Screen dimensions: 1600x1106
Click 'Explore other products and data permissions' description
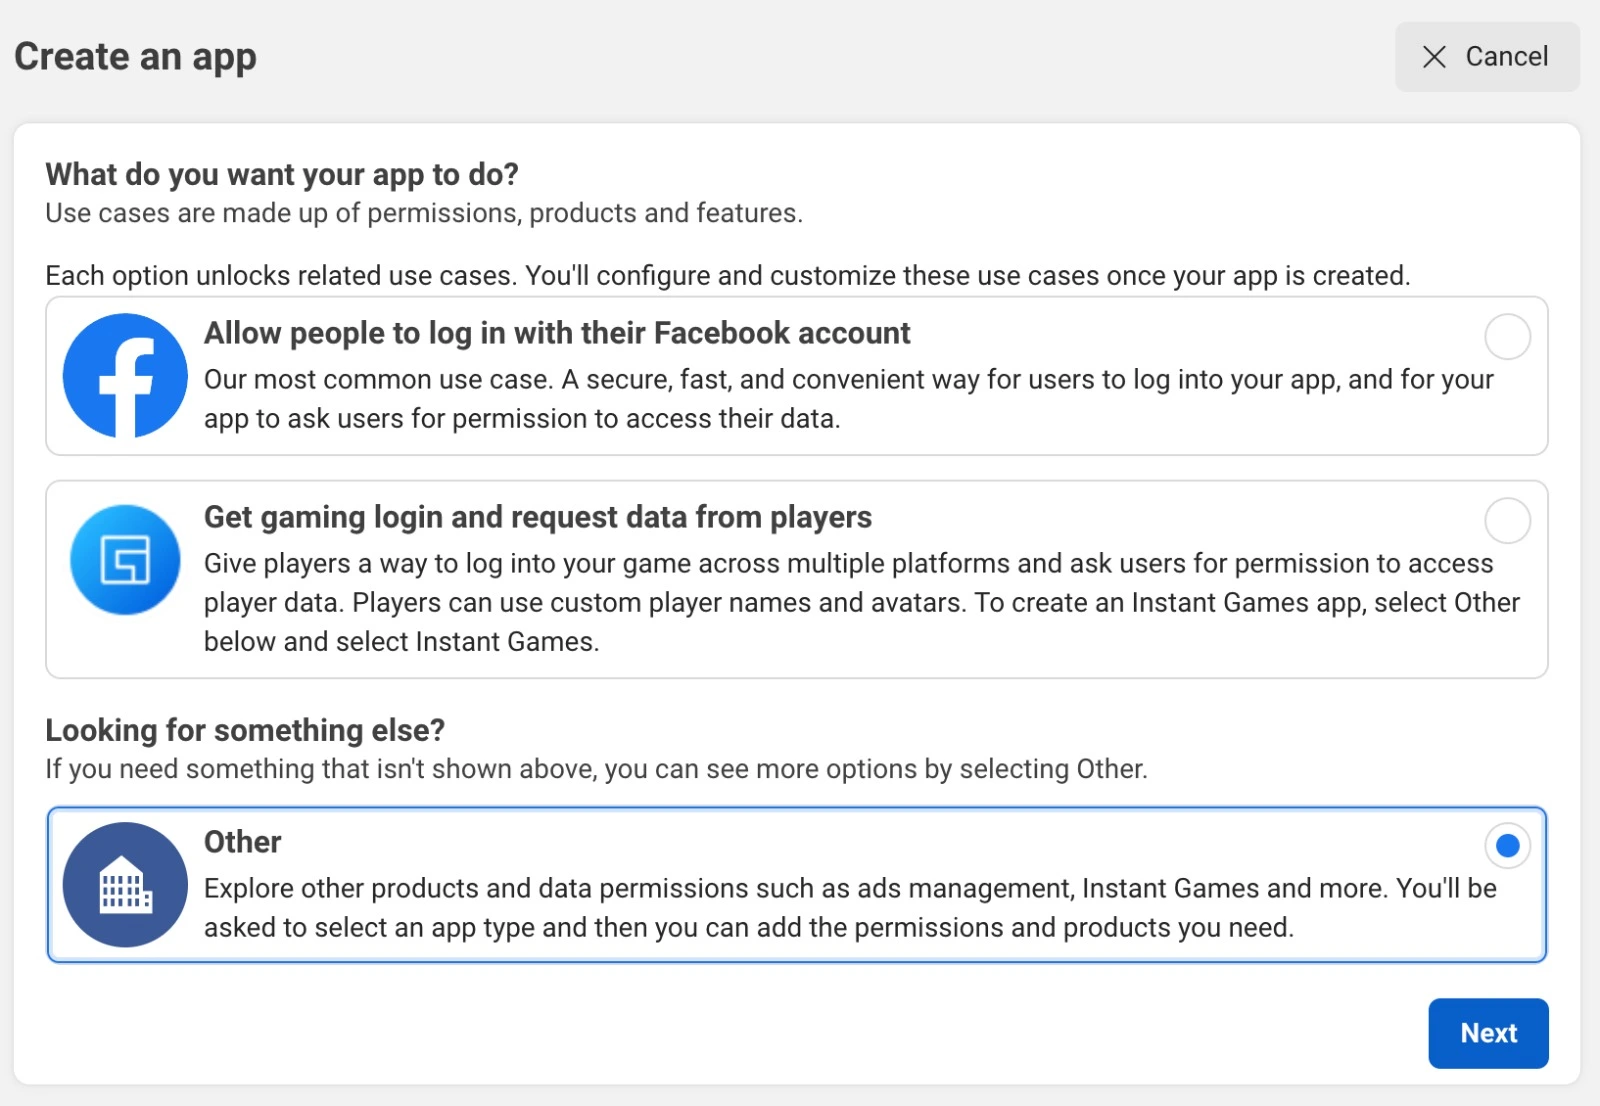tap(850, 908)
